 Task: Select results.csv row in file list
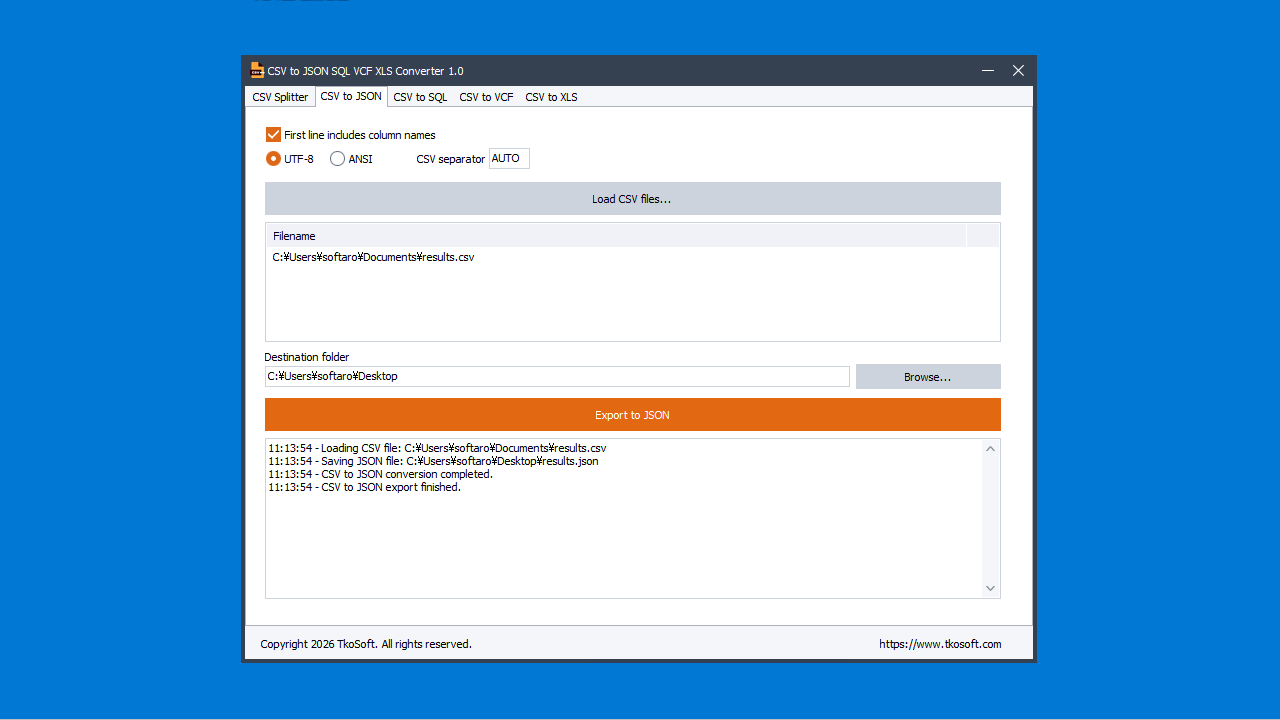click(632, 257)
